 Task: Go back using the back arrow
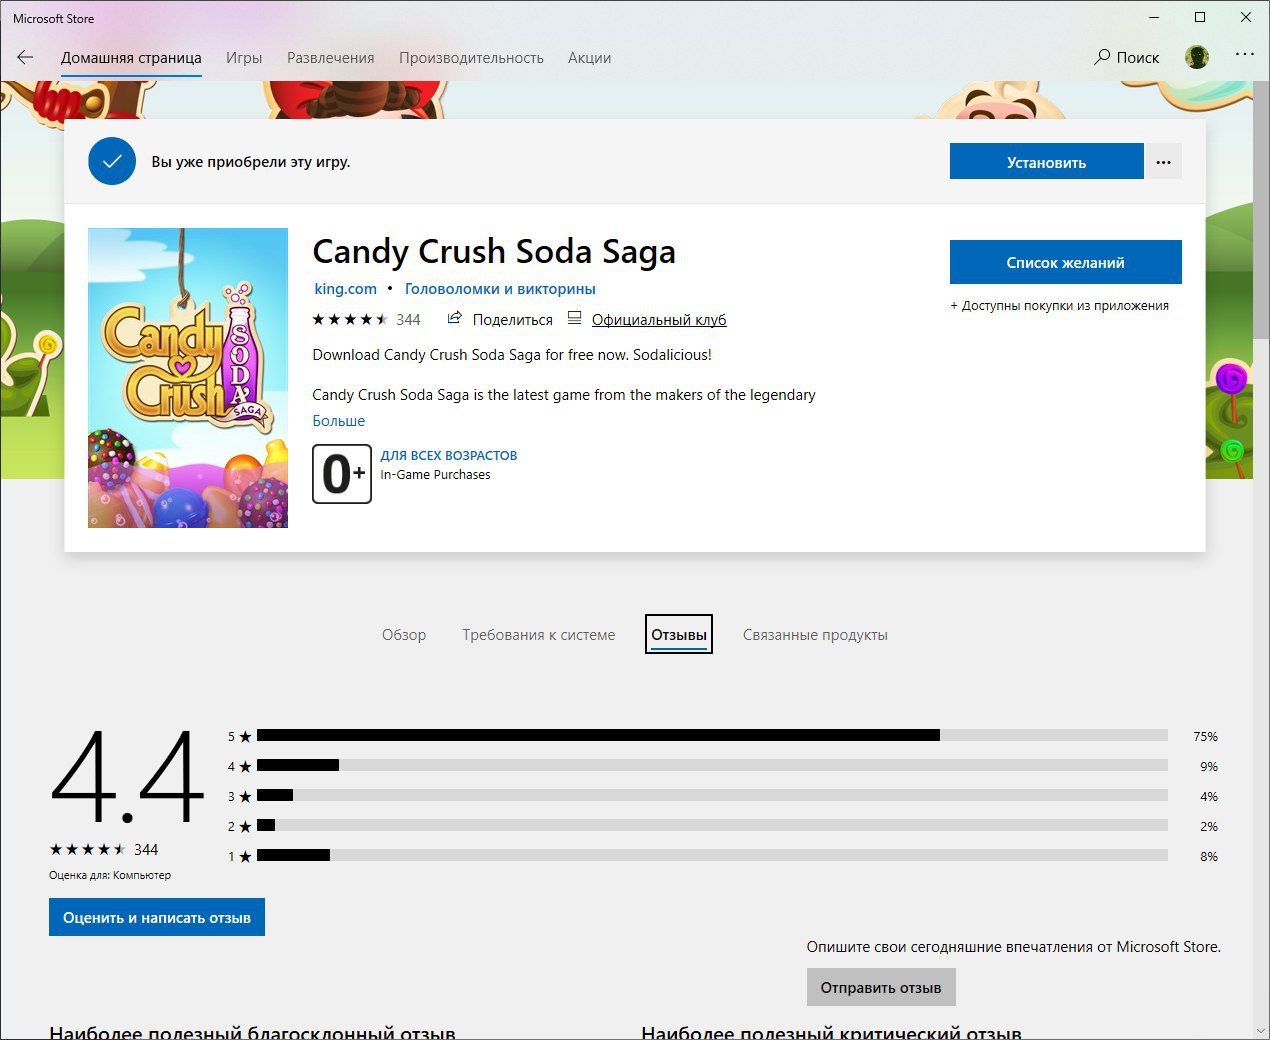[x=25, y=57]
